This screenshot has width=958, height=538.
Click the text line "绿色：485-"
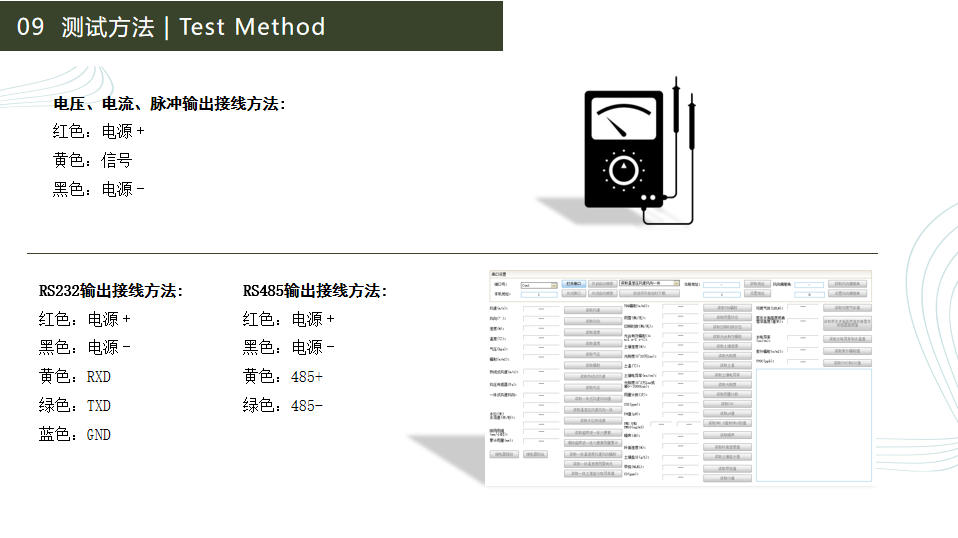(283, 406)
